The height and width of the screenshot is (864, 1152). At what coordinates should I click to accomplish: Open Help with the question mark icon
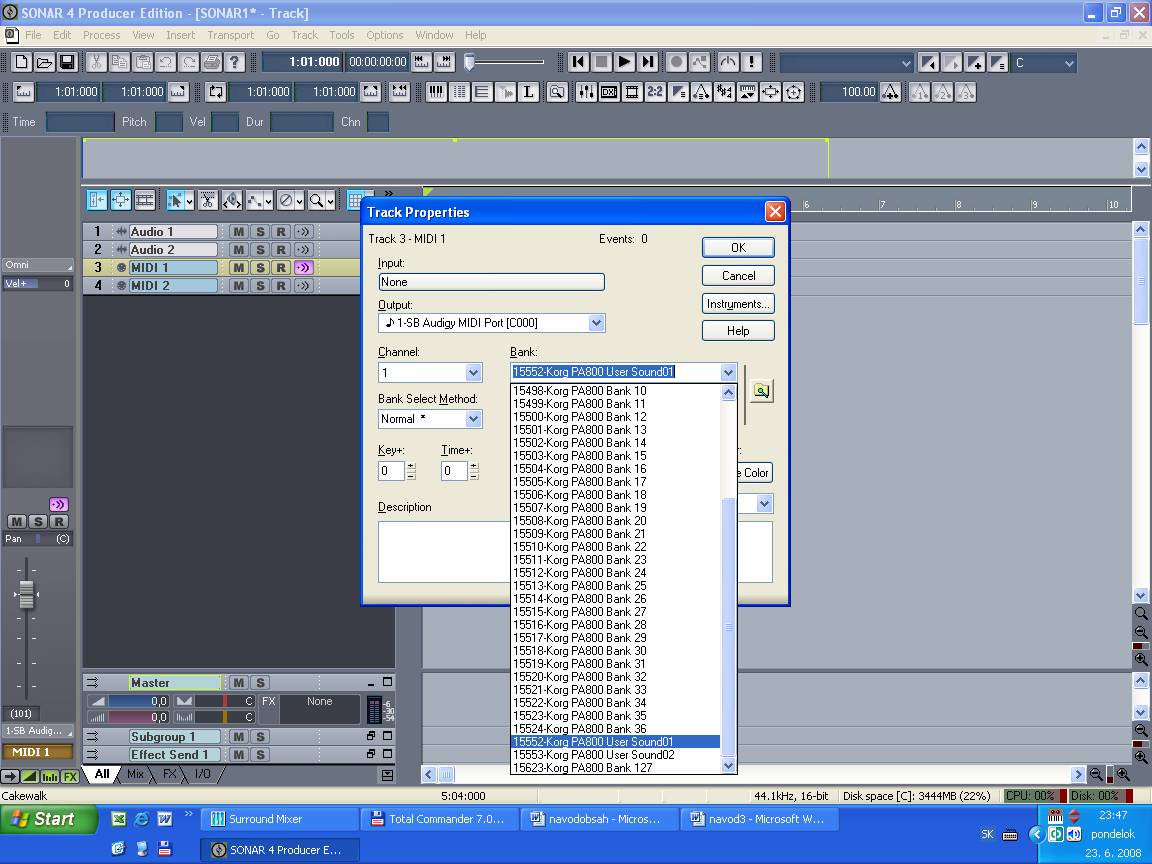[x=234, y=62]
